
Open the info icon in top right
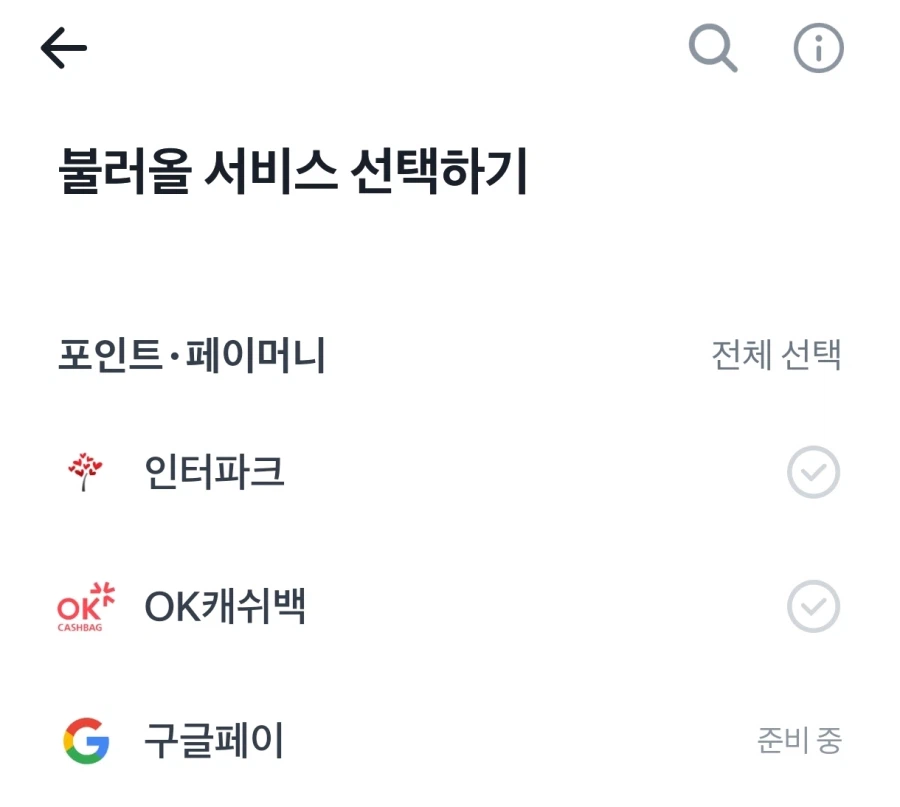[820, 47]
